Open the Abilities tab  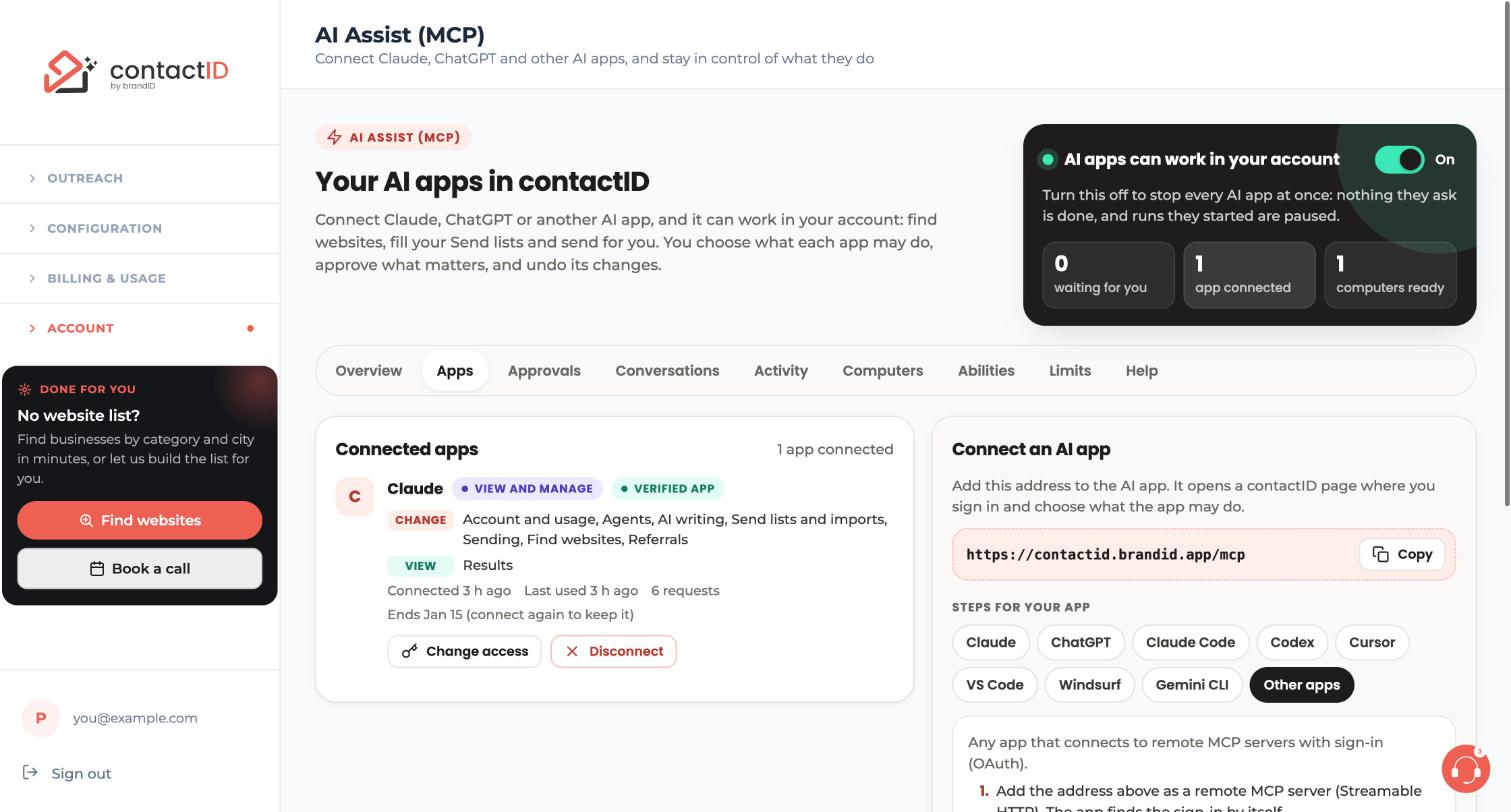tap(986, 371)
